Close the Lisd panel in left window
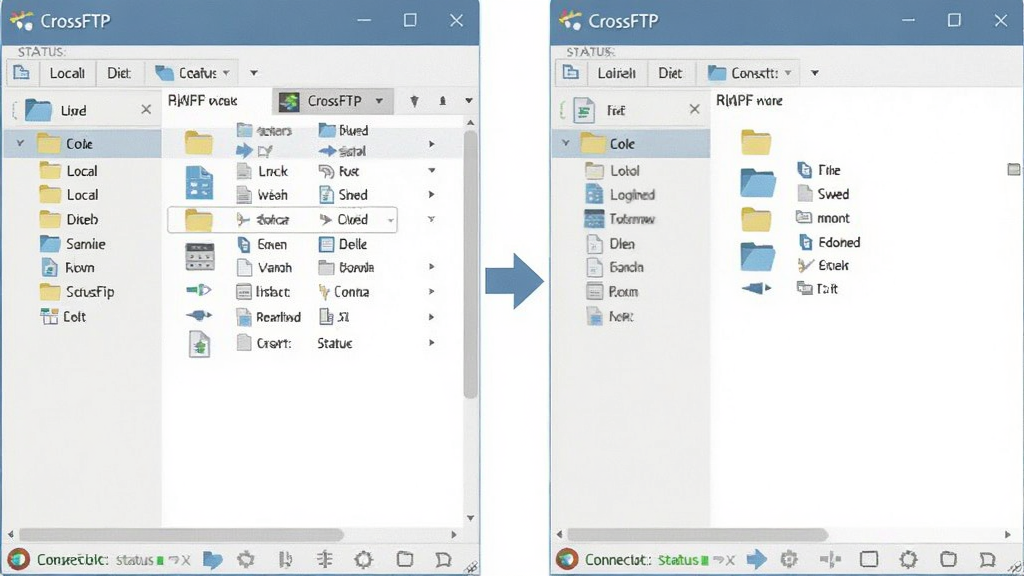 pyautogui.click(x=146, y=110)
